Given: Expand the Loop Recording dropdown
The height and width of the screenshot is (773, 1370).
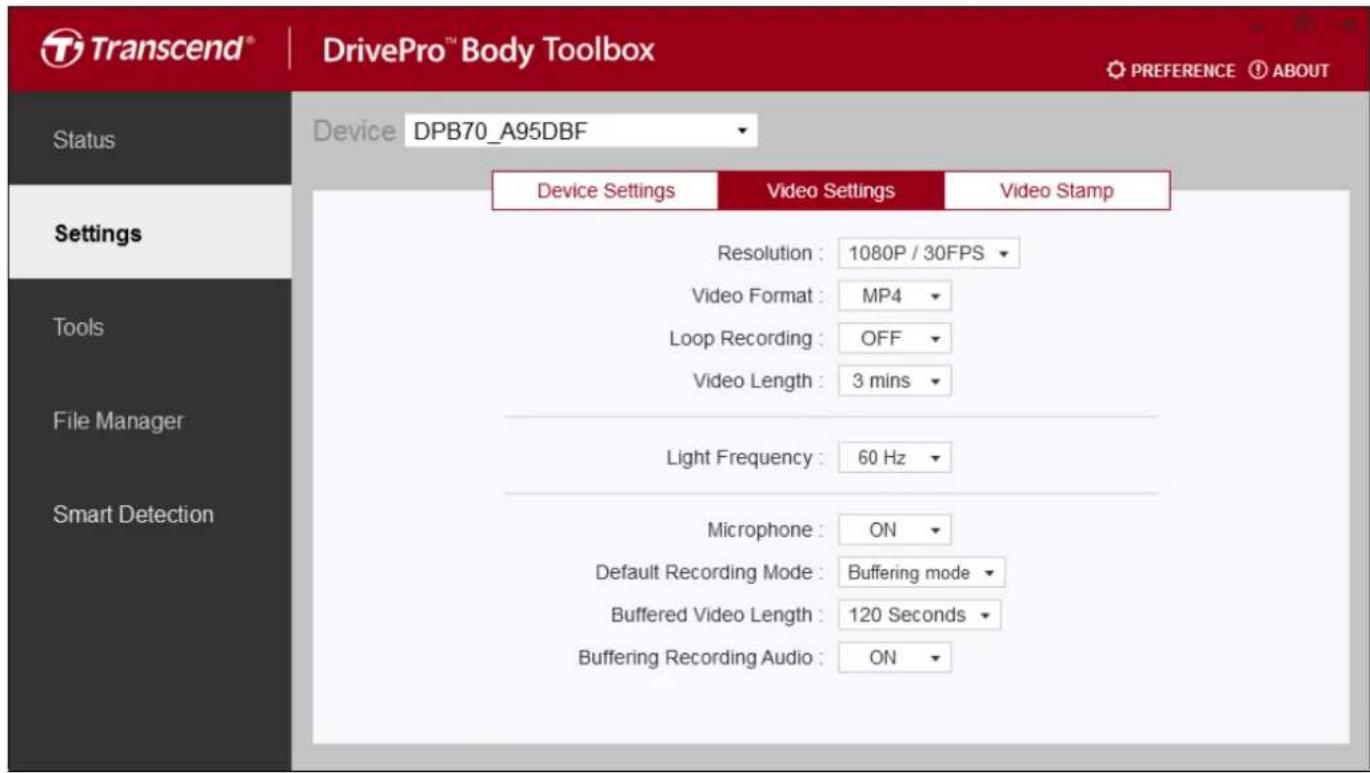Looking at the screenshot, I should (x=895, y=338).
